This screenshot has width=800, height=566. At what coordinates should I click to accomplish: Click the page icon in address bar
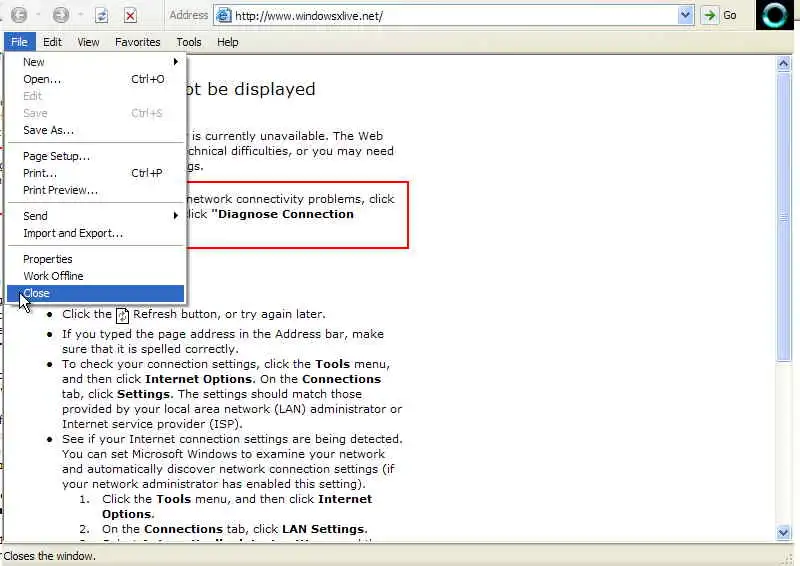(223, 16)
